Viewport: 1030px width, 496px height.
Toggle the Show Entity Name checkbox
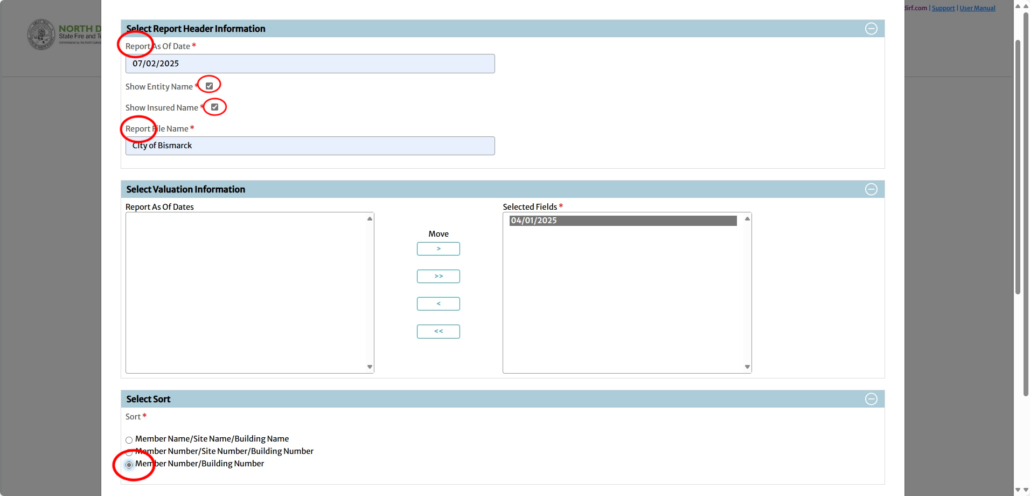(x=209, y=86)
